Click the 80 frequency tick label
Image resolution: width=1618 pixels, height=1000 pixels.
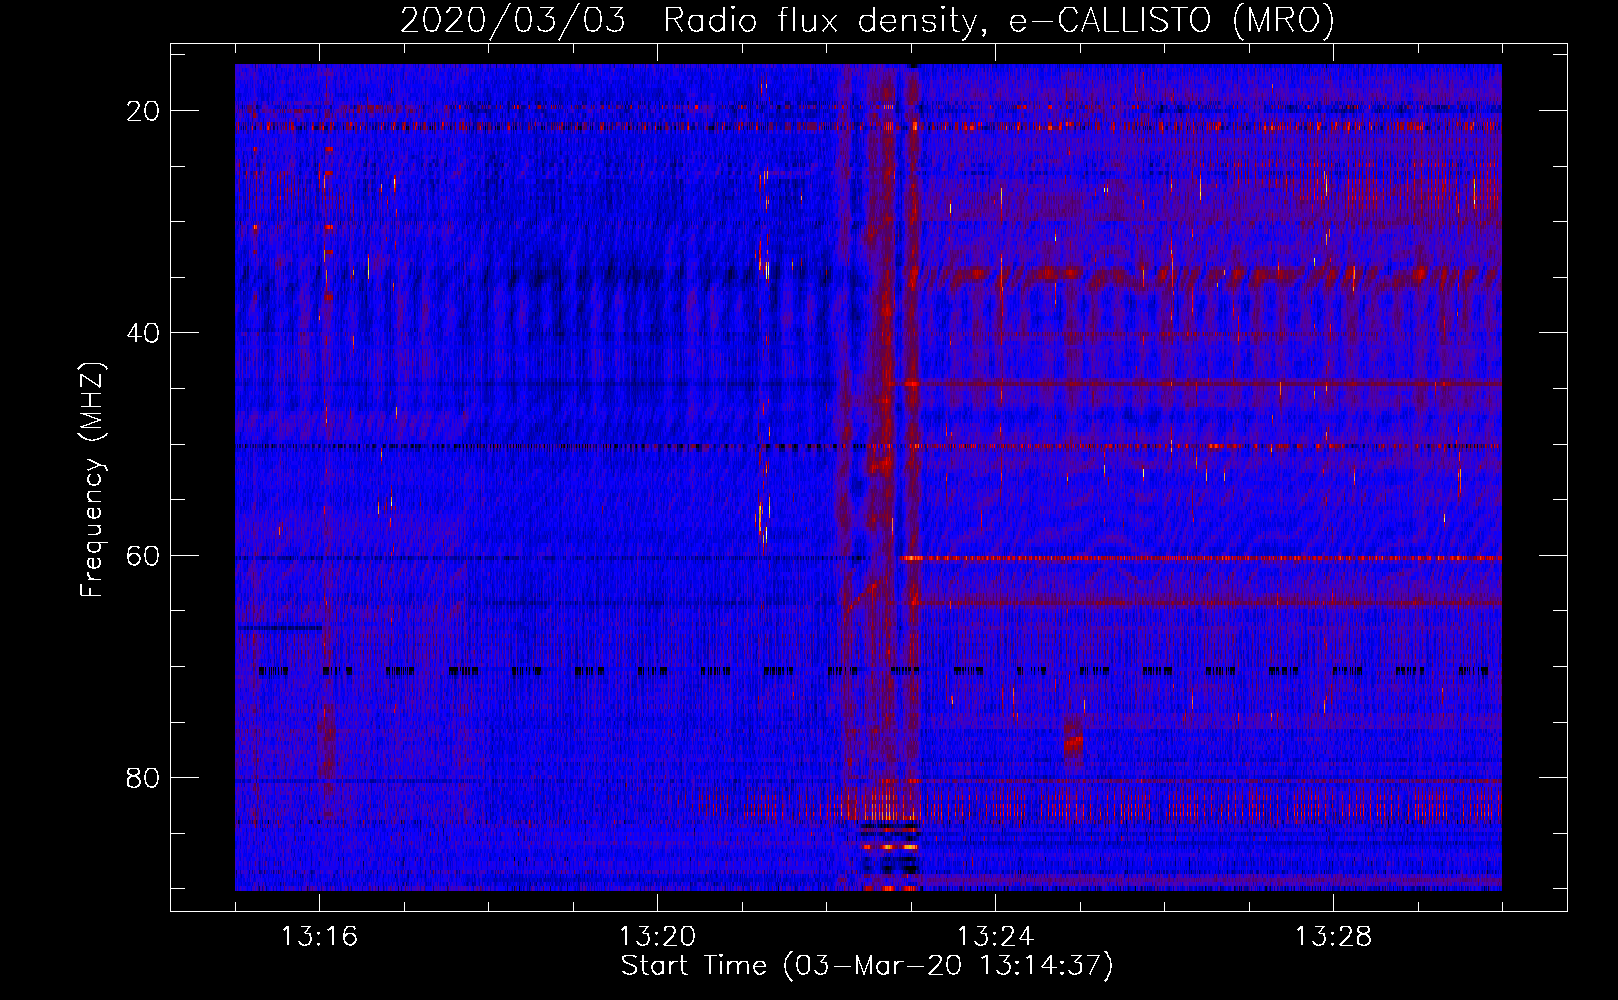tap(144, 777)
